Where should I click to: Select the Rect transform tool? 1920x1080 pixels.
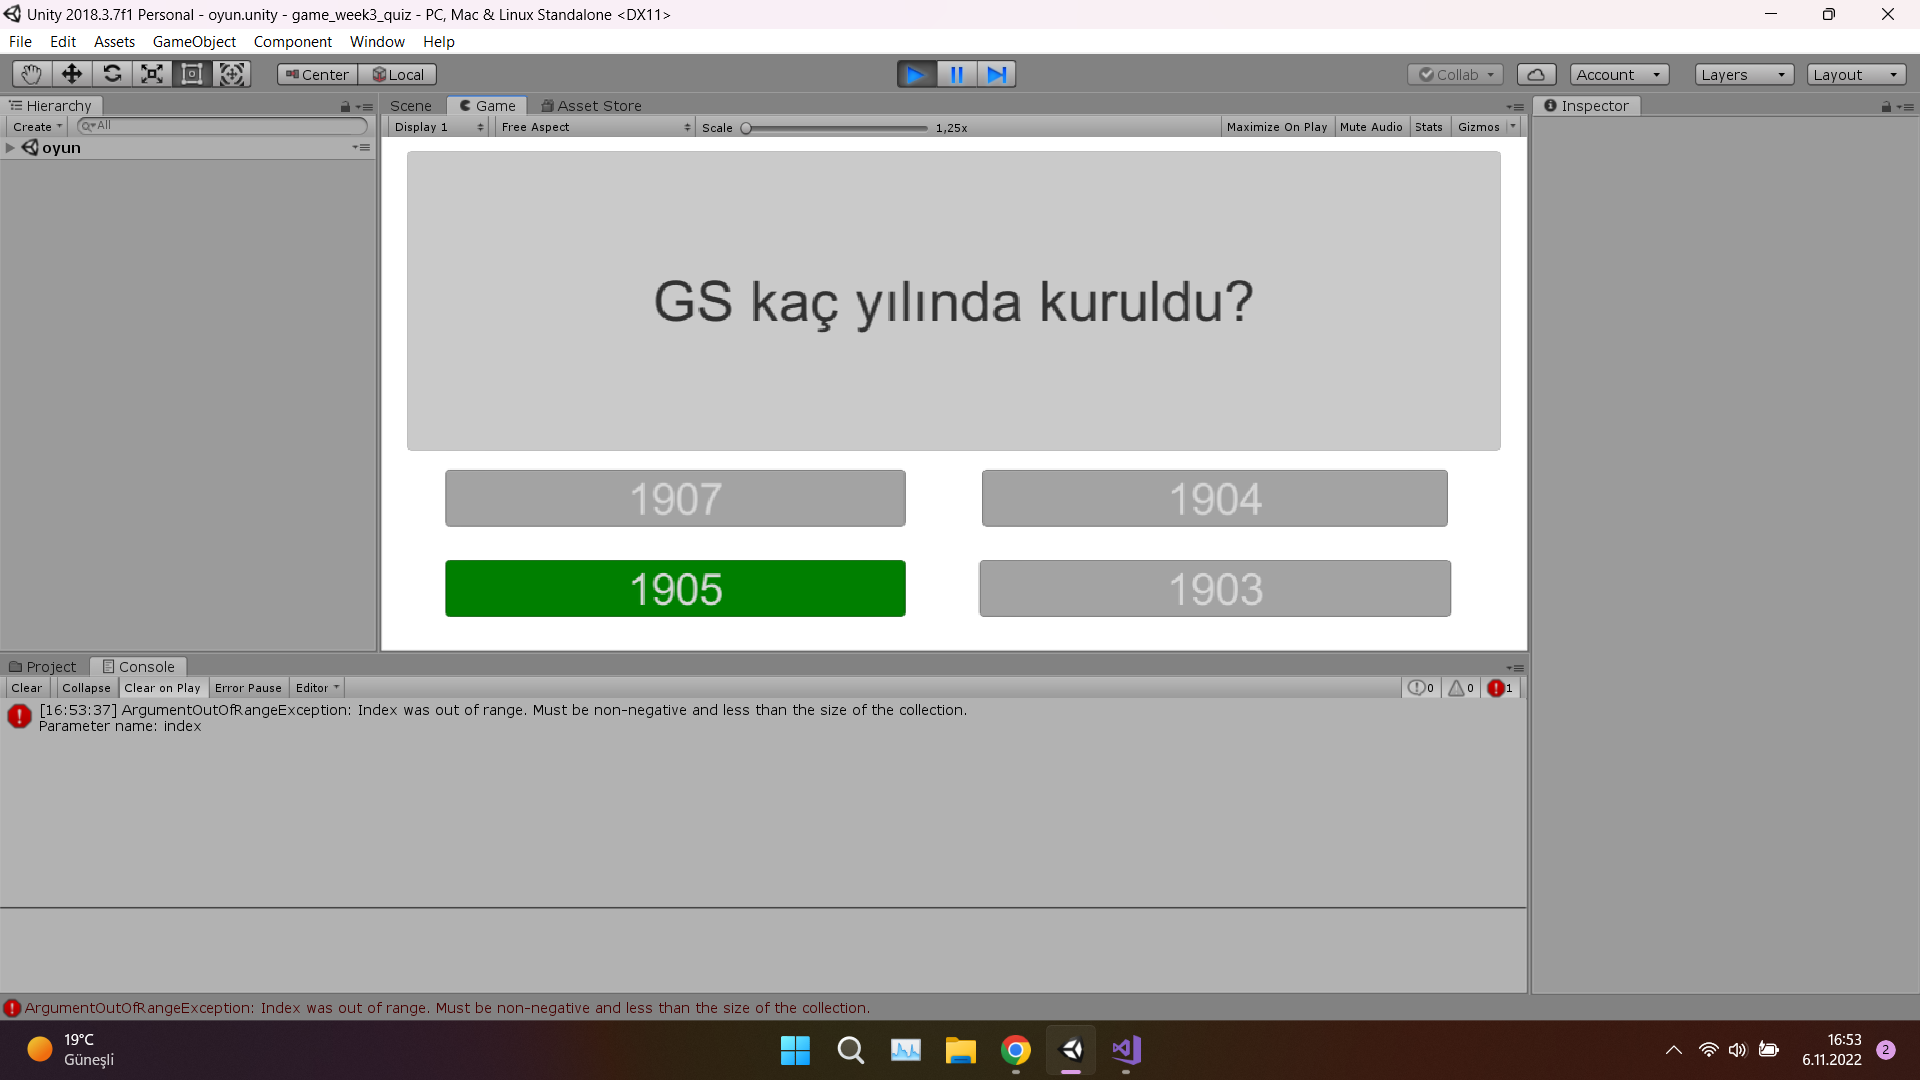pyautogui.click(x=192, y=73)
